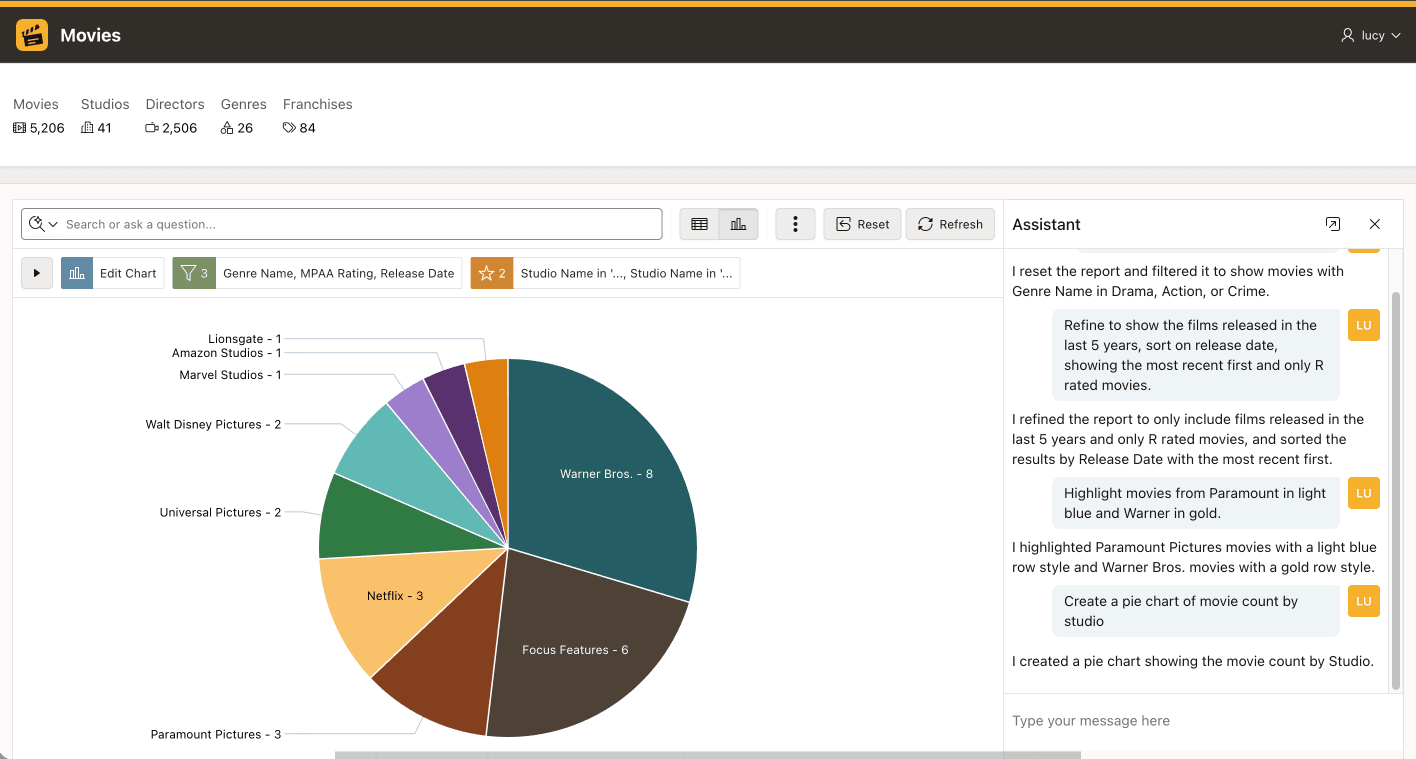Click the shapes icon beside 26
This screenshot has width=1416, height=759.
(227, 128)
